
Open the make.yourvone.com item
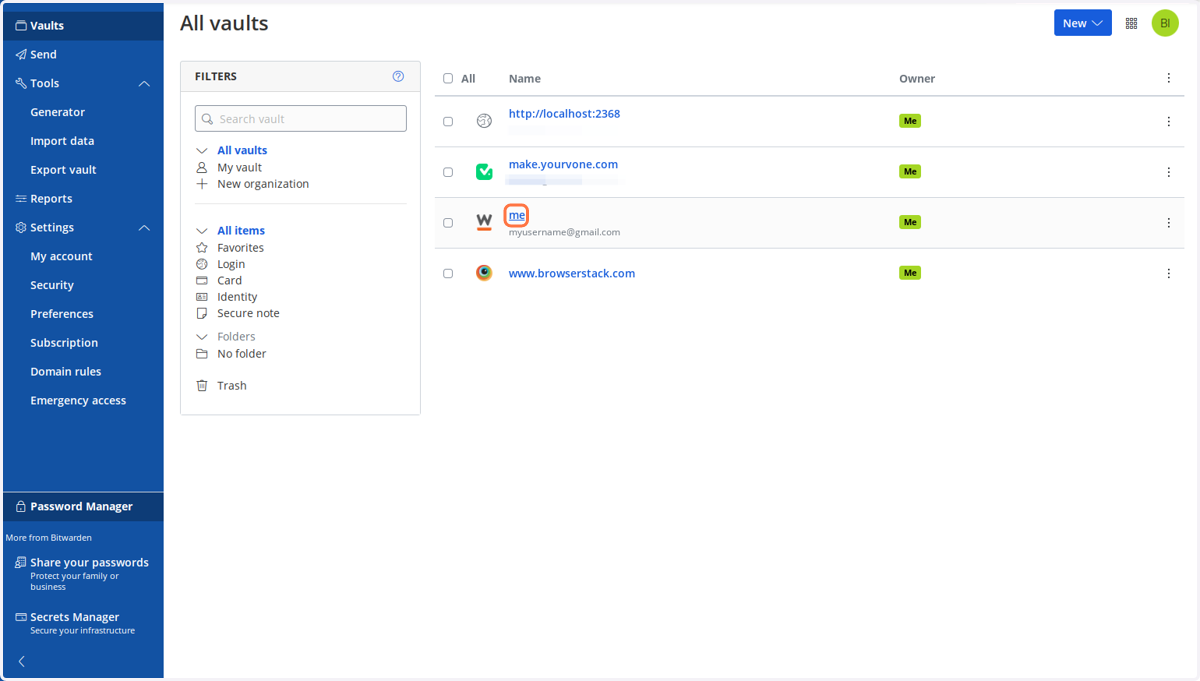563,165
